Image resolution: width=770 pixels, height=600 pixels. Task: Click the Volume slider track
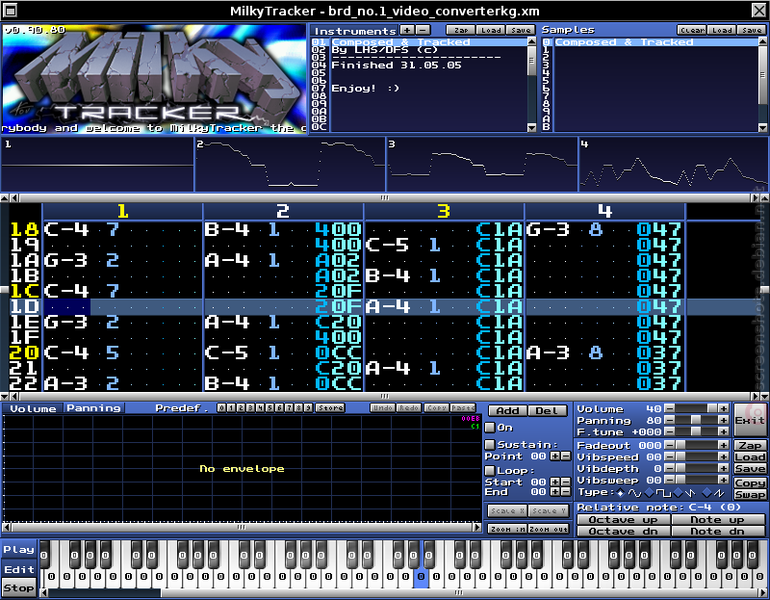(x=696, y=409)
